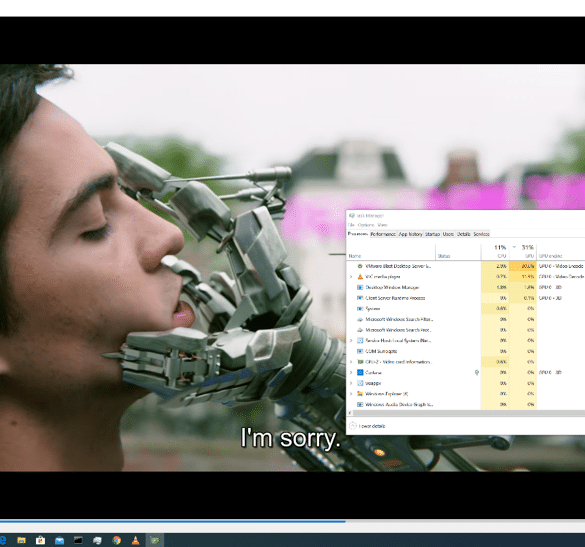Image resolution: width=585 pixels, height=547 pixels.
Task: Seek in the VLC playback progress bar
Action: click(x=292, y=521)
